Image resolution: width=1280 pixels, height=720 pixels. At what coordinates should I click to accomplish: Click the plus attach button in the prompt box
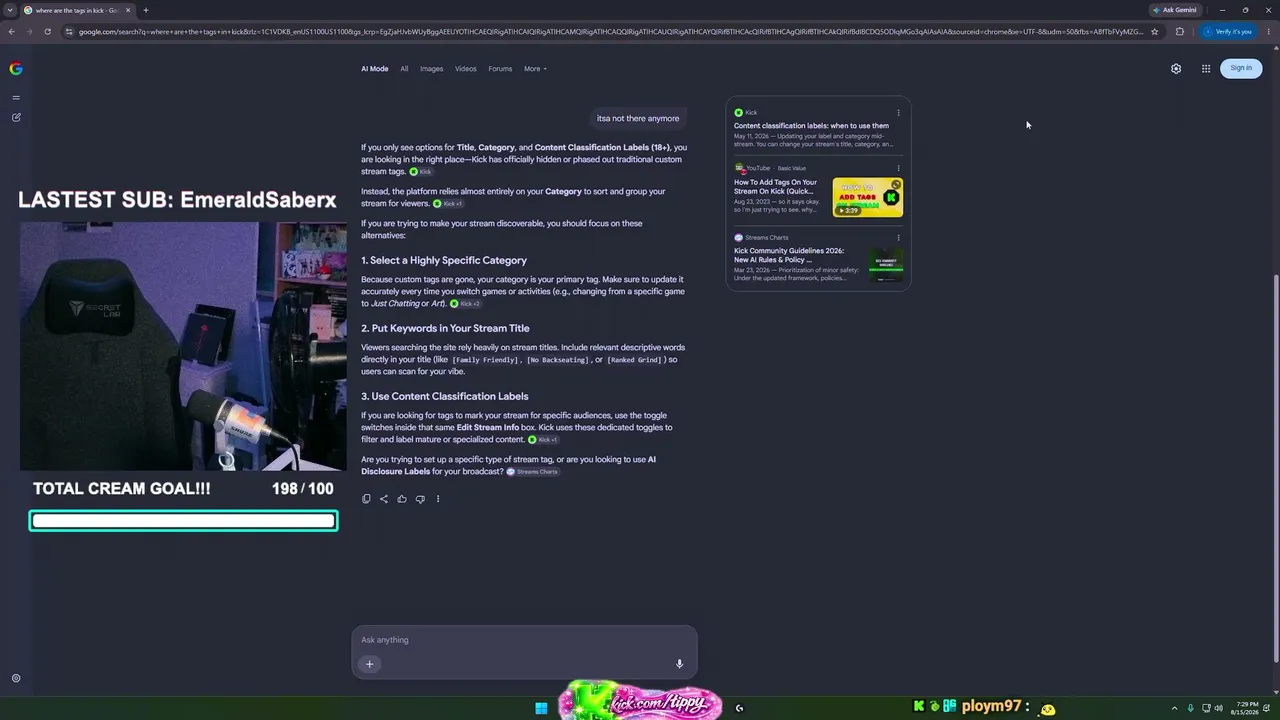[369, 664]
